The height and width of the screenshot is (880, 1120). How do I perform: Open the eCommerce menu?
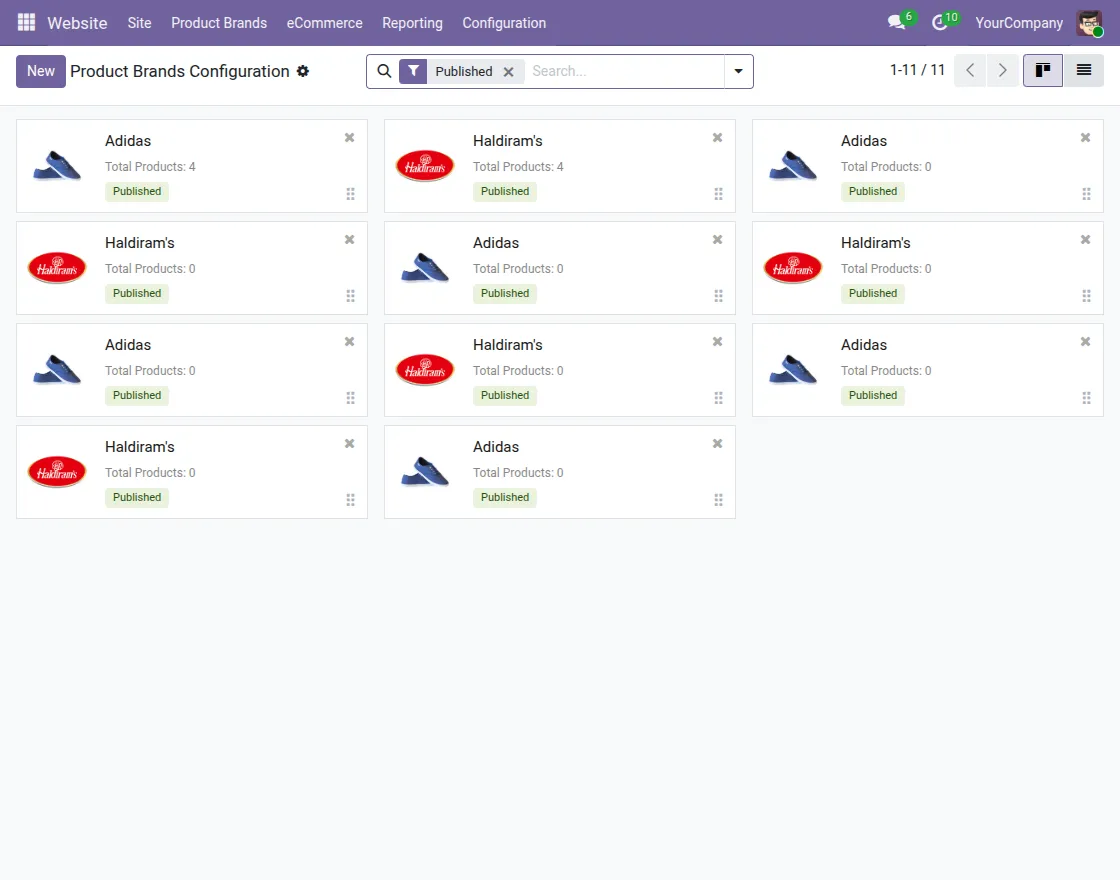tap(324, 23)
